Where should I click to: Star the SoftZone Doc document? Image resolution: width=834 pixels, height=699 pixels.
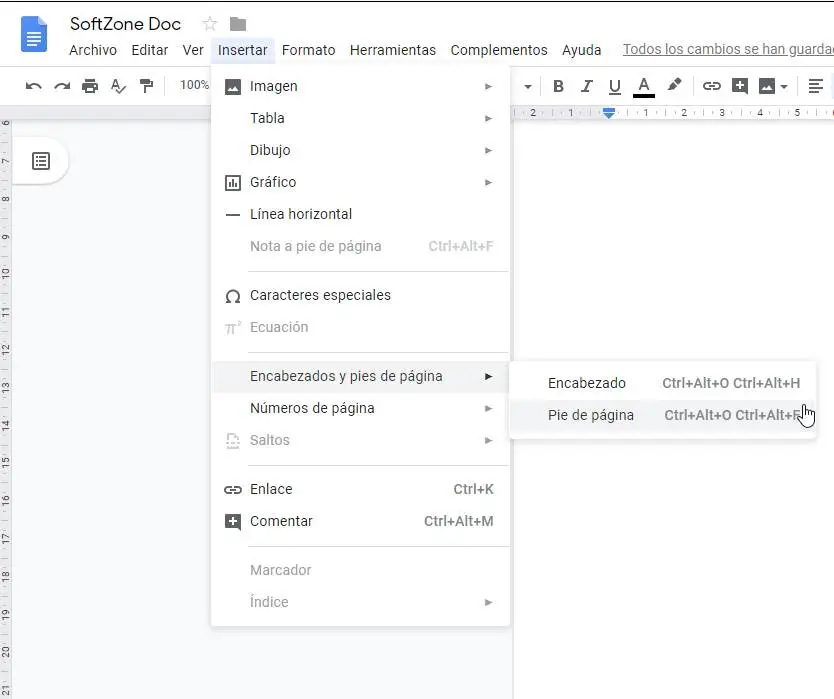click(210, 24)
